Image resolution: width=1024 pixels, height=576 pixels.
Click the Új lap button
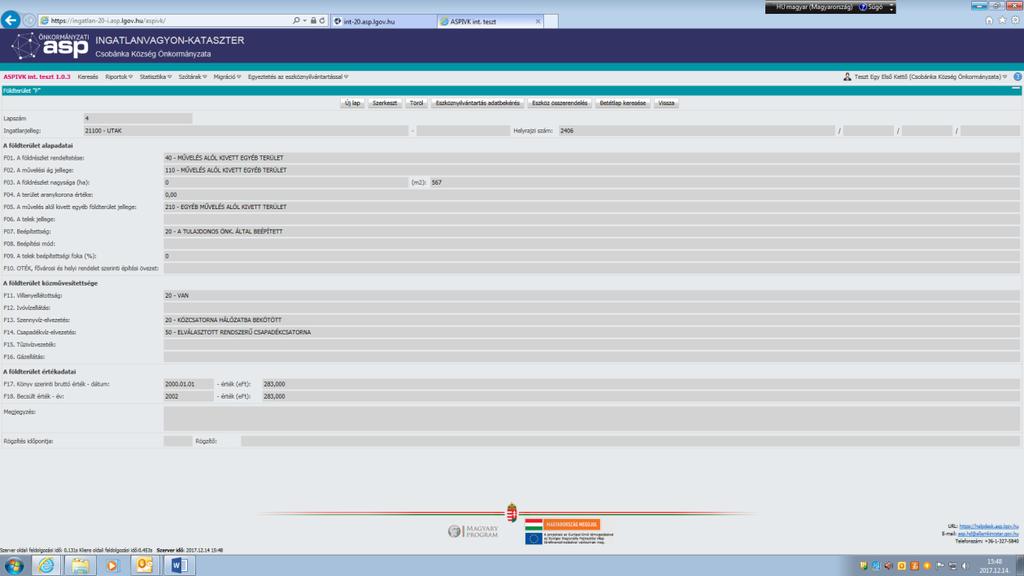pos(353,103)
